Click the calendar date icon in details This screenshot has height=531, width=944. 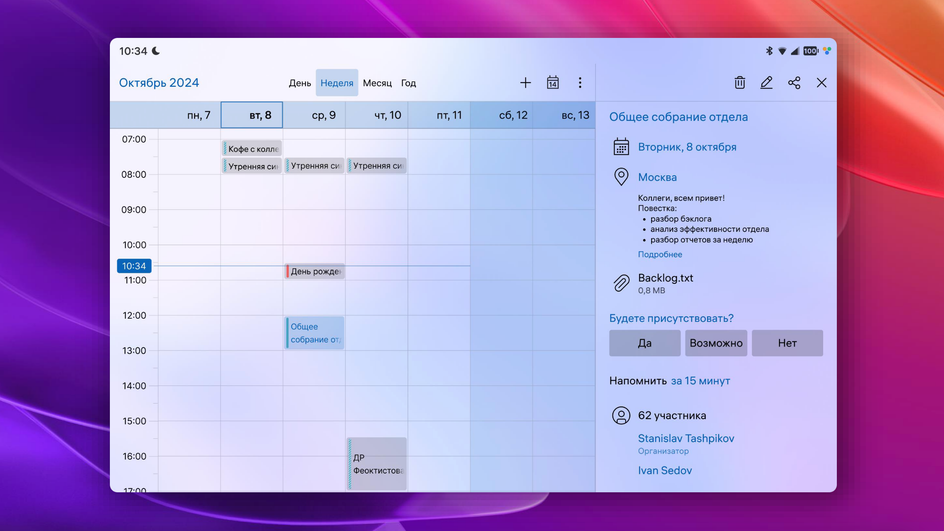[621, 146]
